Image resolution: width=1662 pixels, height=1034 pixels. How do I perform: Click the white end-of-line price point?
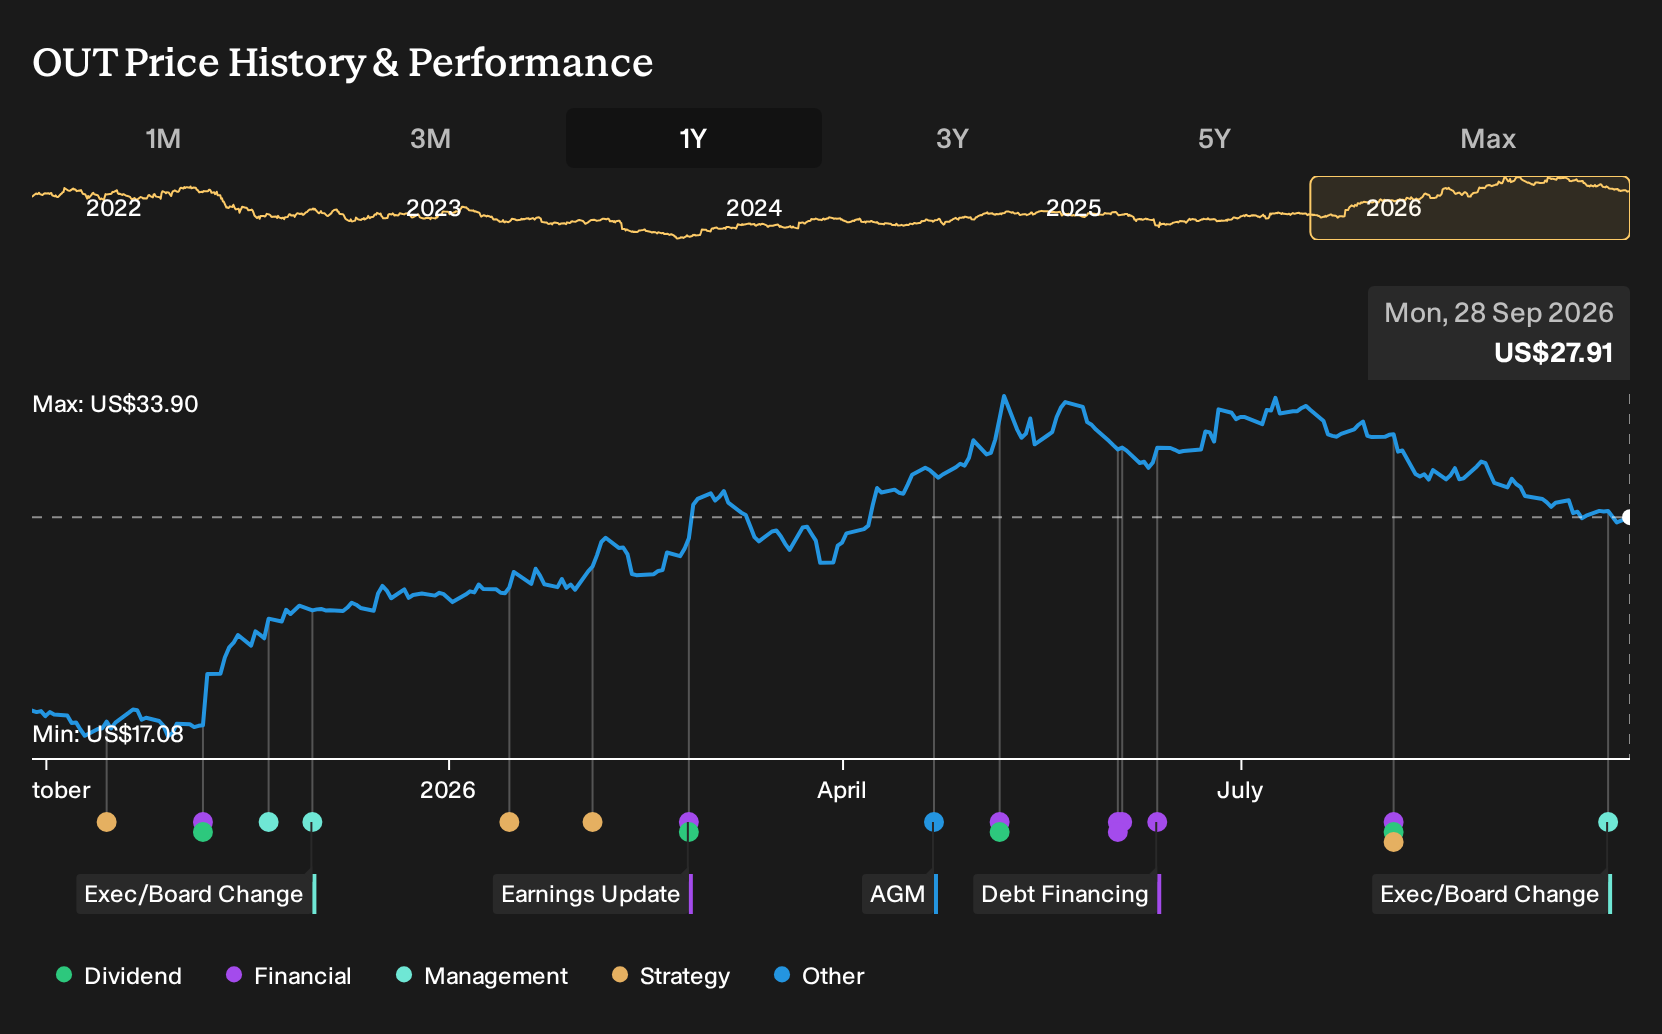1627,517
